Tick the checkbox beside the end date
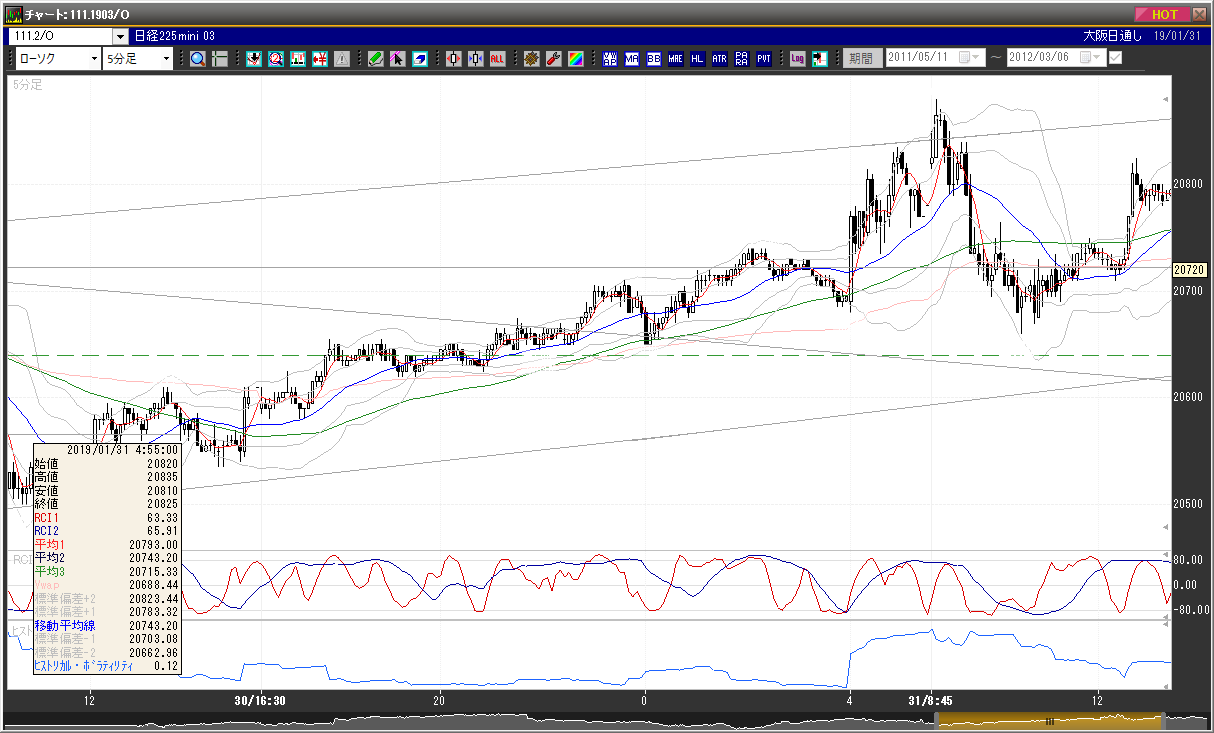Screen dimensions: 1214x733 (1115, 58)
